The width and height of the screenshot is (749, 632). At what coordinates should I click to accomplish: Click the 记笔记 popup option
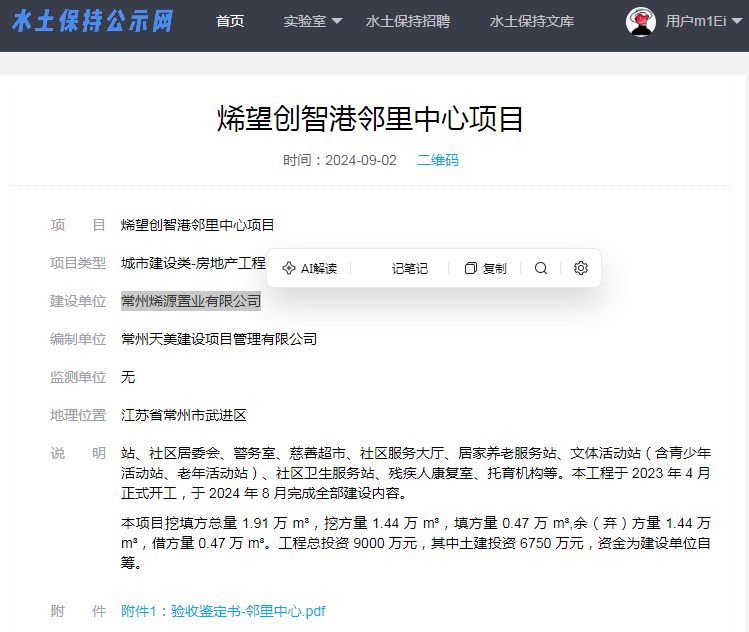pyautogui.click(x=409, y=268)
